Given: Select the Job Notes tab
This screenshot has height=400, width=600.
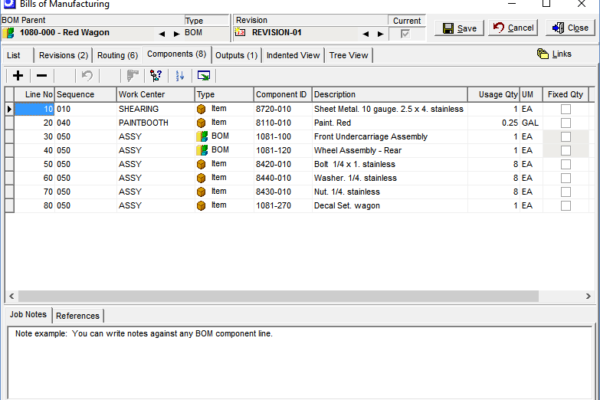Looking at the screenshot, I should [x=28, y=315].
